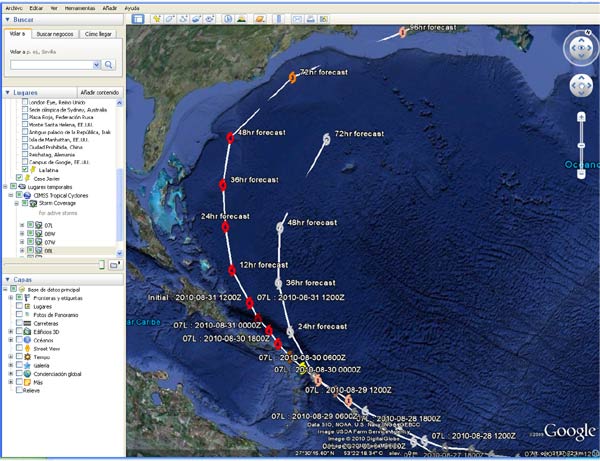
Task: Toggle the Storm Coverage checkbox
Action: 25,203
